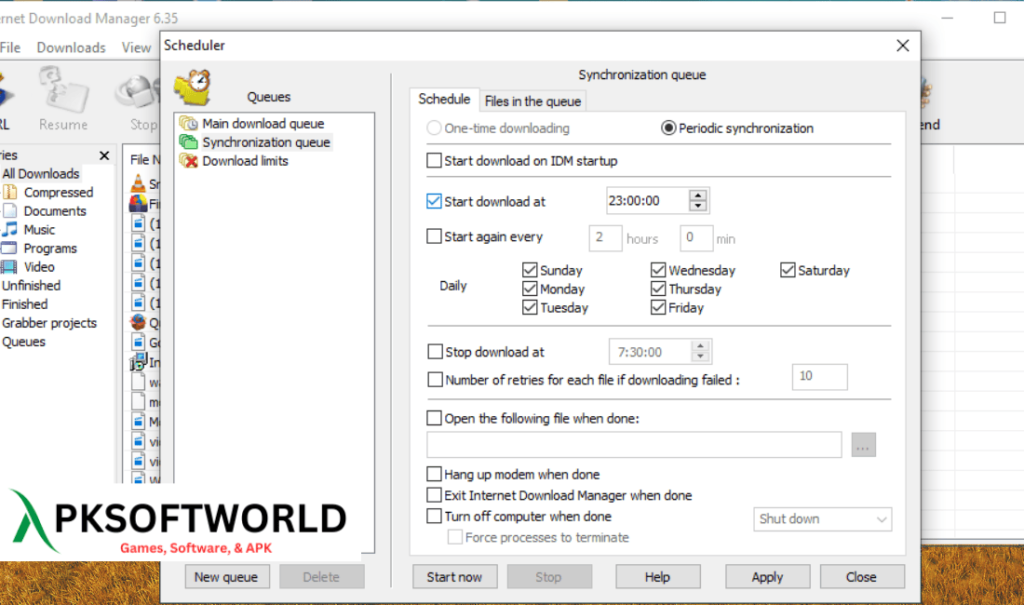Select Finished category in sidebar
The image size is (1024, 605).
click(x=25, y=304)
